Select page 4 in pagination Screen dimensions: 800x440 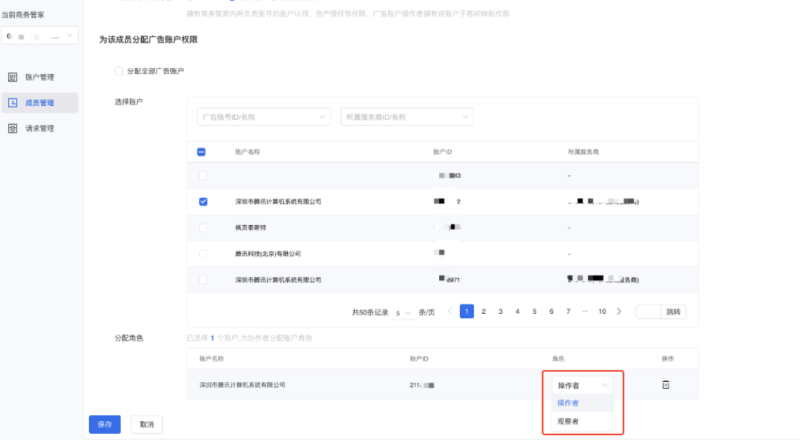coord(517,311)
